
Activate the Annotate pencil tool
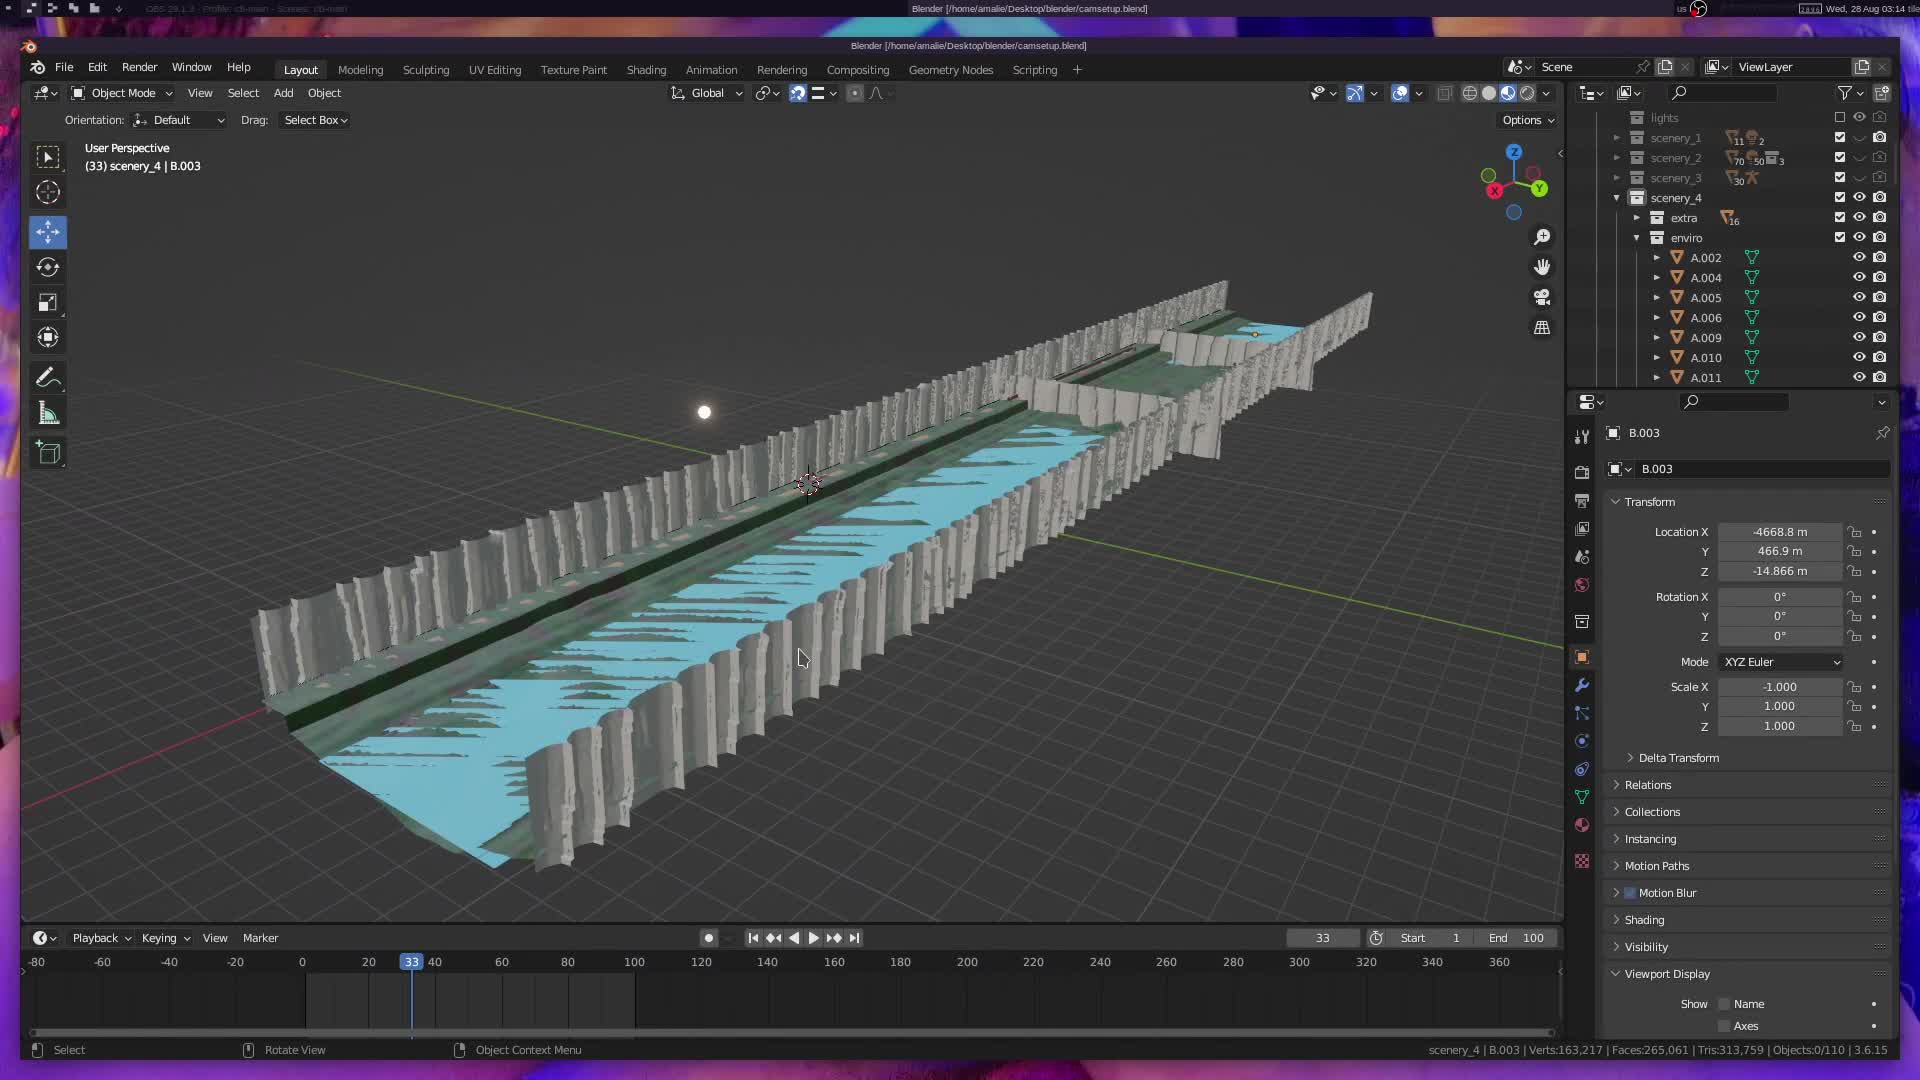pos(48,378)
